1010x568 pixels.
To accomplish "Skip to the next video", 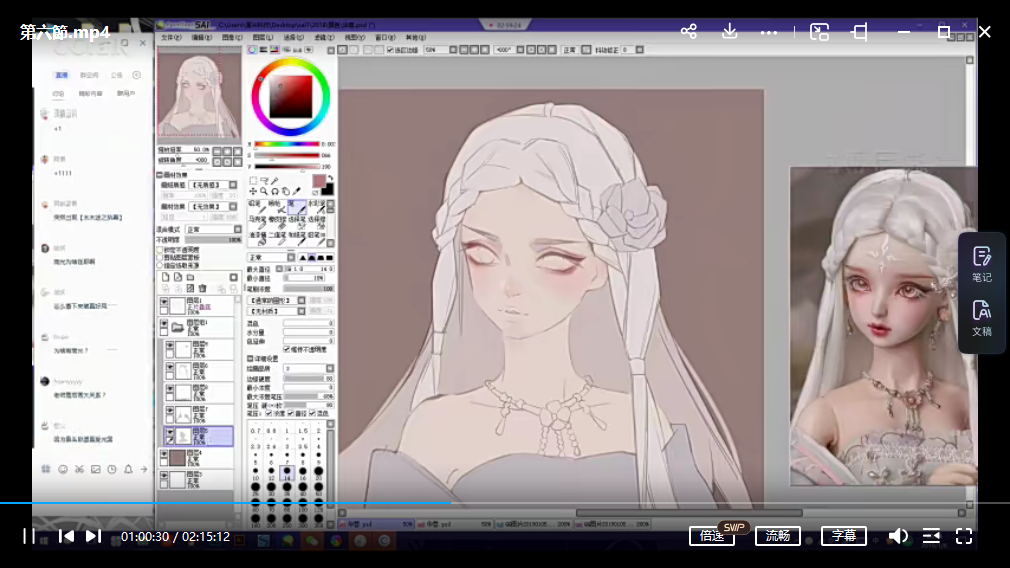I will (93, 536).
